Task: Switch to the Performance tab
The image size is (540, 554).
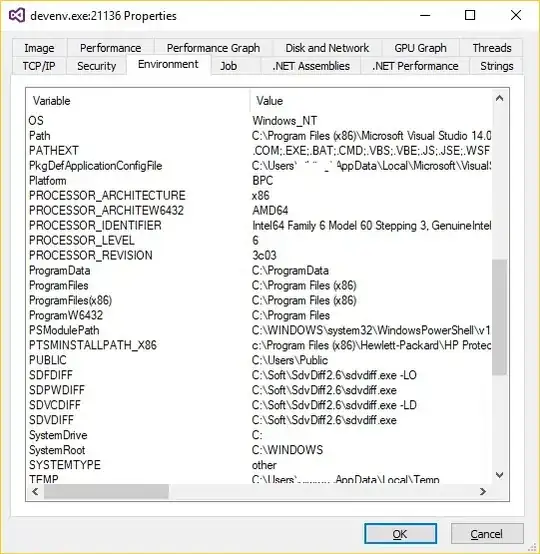Action: [110, 48]
